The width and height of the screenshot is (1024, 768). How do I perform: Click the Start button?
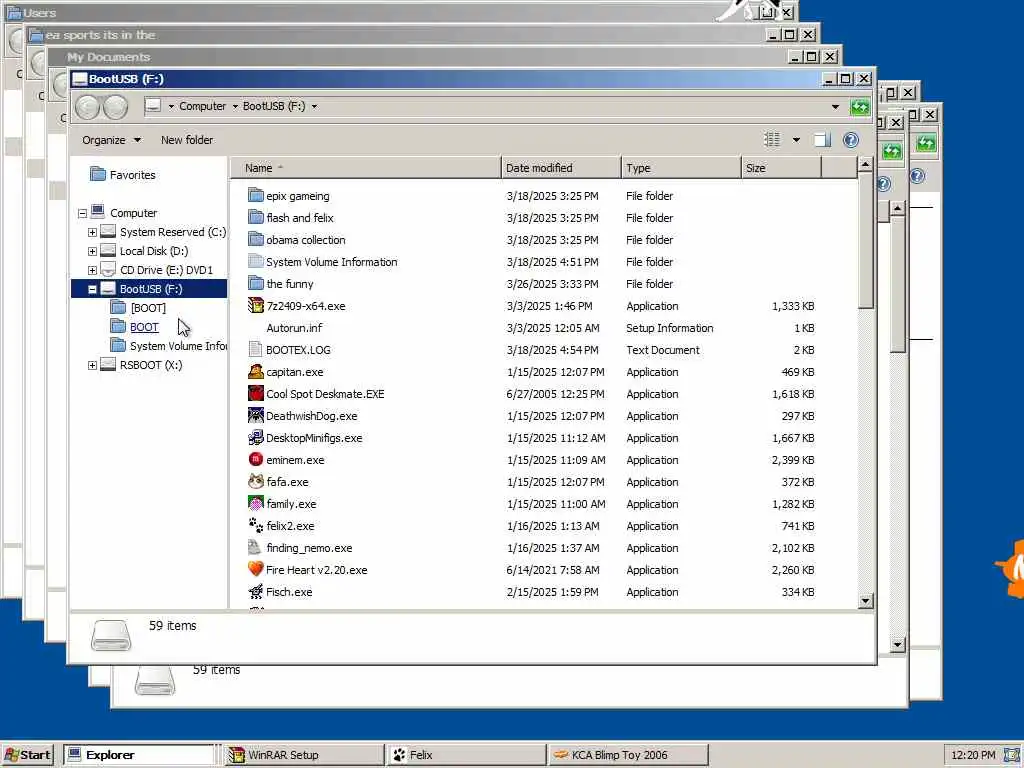pos(27,755)
